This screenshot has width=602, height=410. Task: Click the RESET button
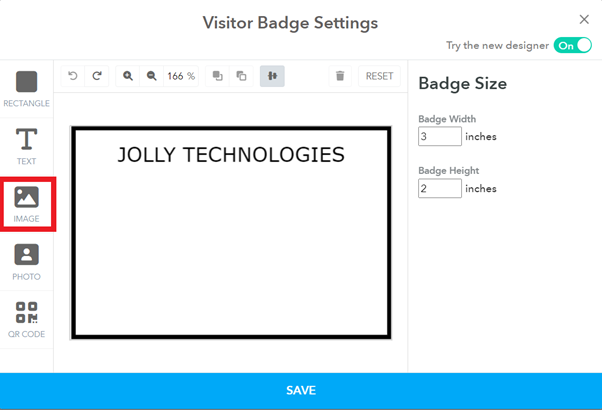coord(379,76)
